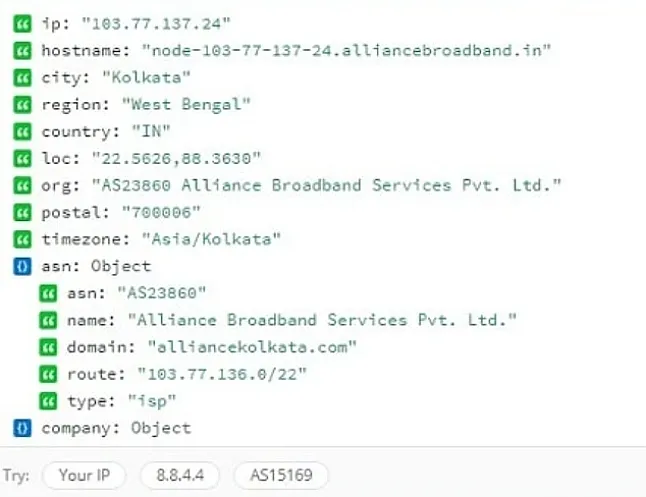
Task: Click the string icon beside postal
Action: click(x=22, y=213)
